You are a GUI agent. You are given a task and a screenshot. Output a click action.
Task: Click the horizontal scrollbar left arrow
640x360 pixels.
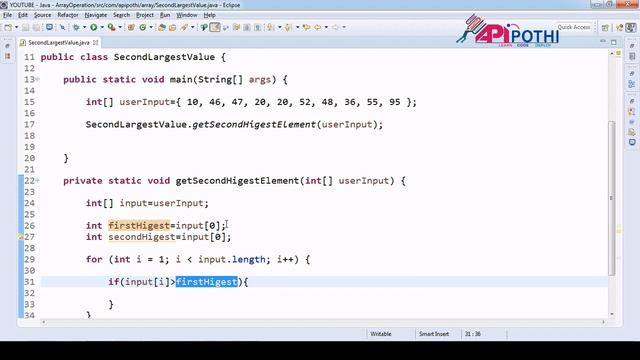point(44,322)
